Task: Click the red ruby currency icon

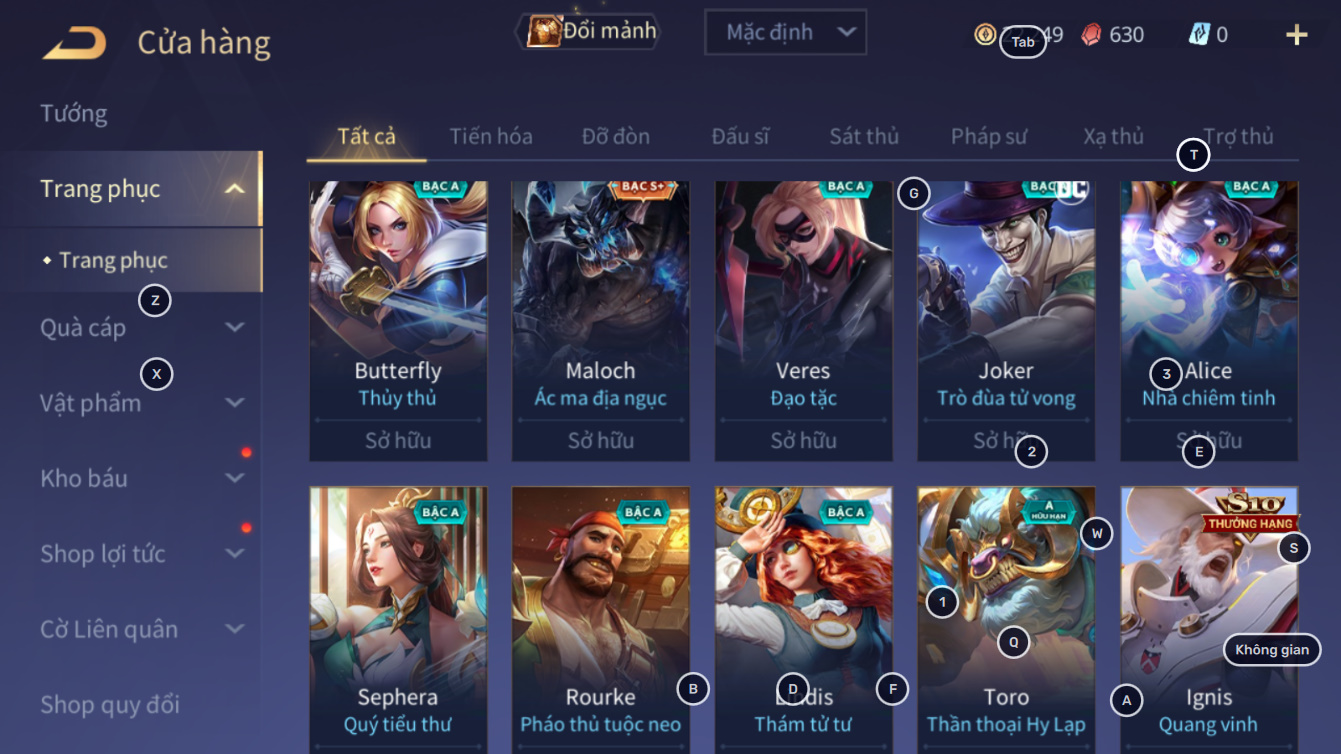Action: coord(1091,34)
